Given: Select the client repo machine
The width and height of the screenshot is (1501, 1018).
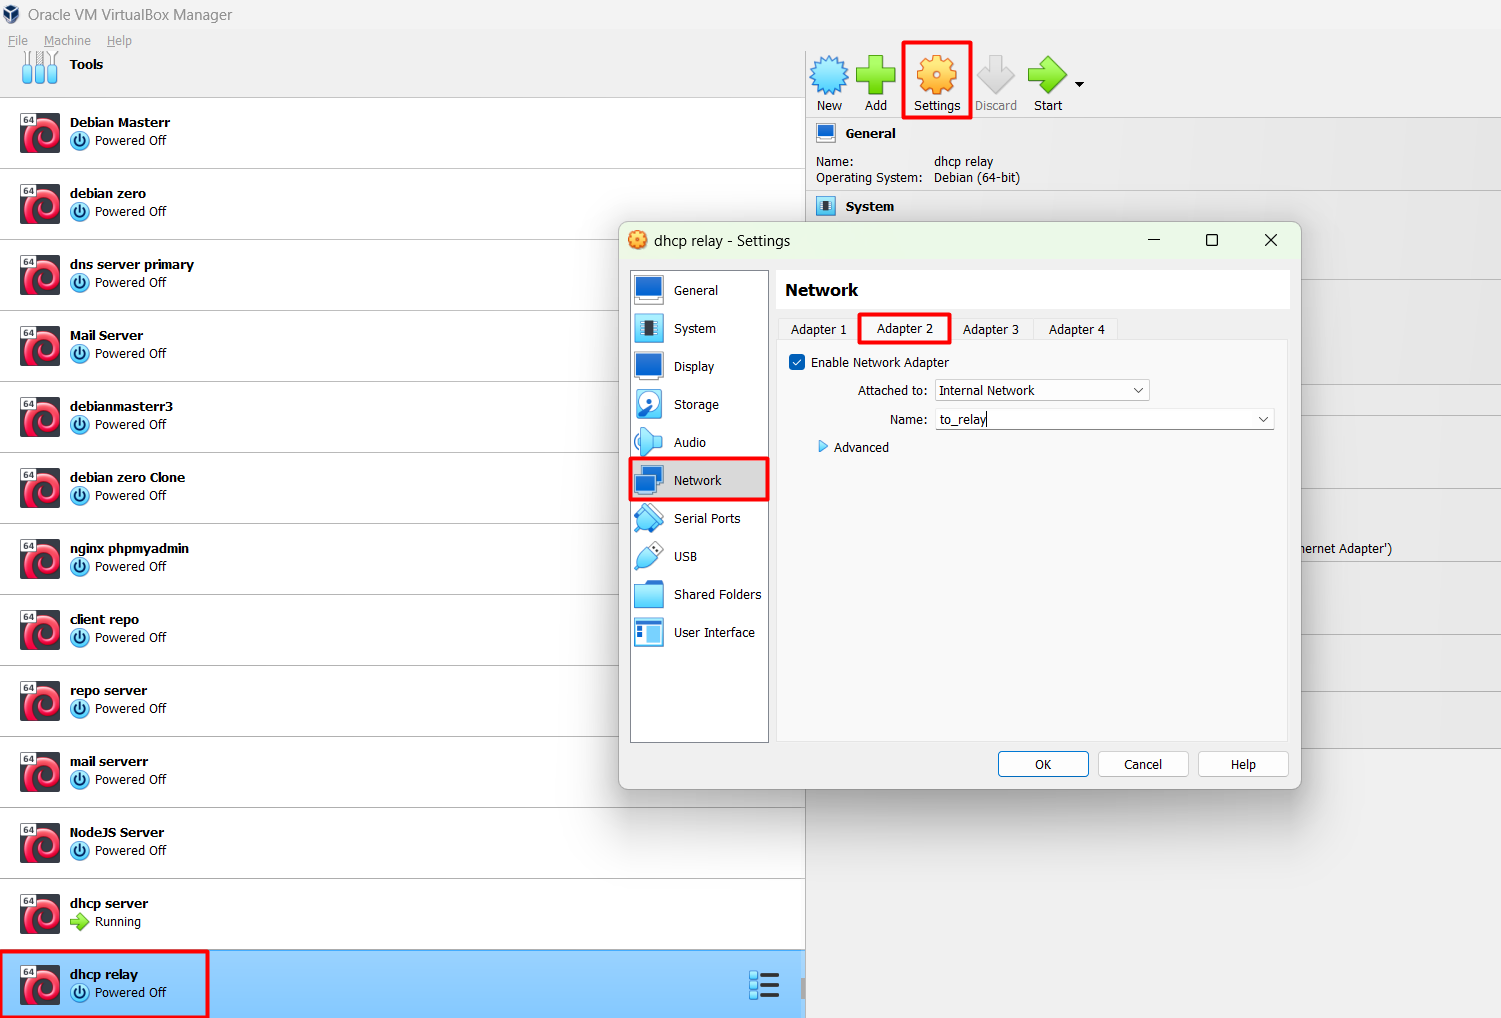Looking at the screenshot, I should tap(402, 630).
